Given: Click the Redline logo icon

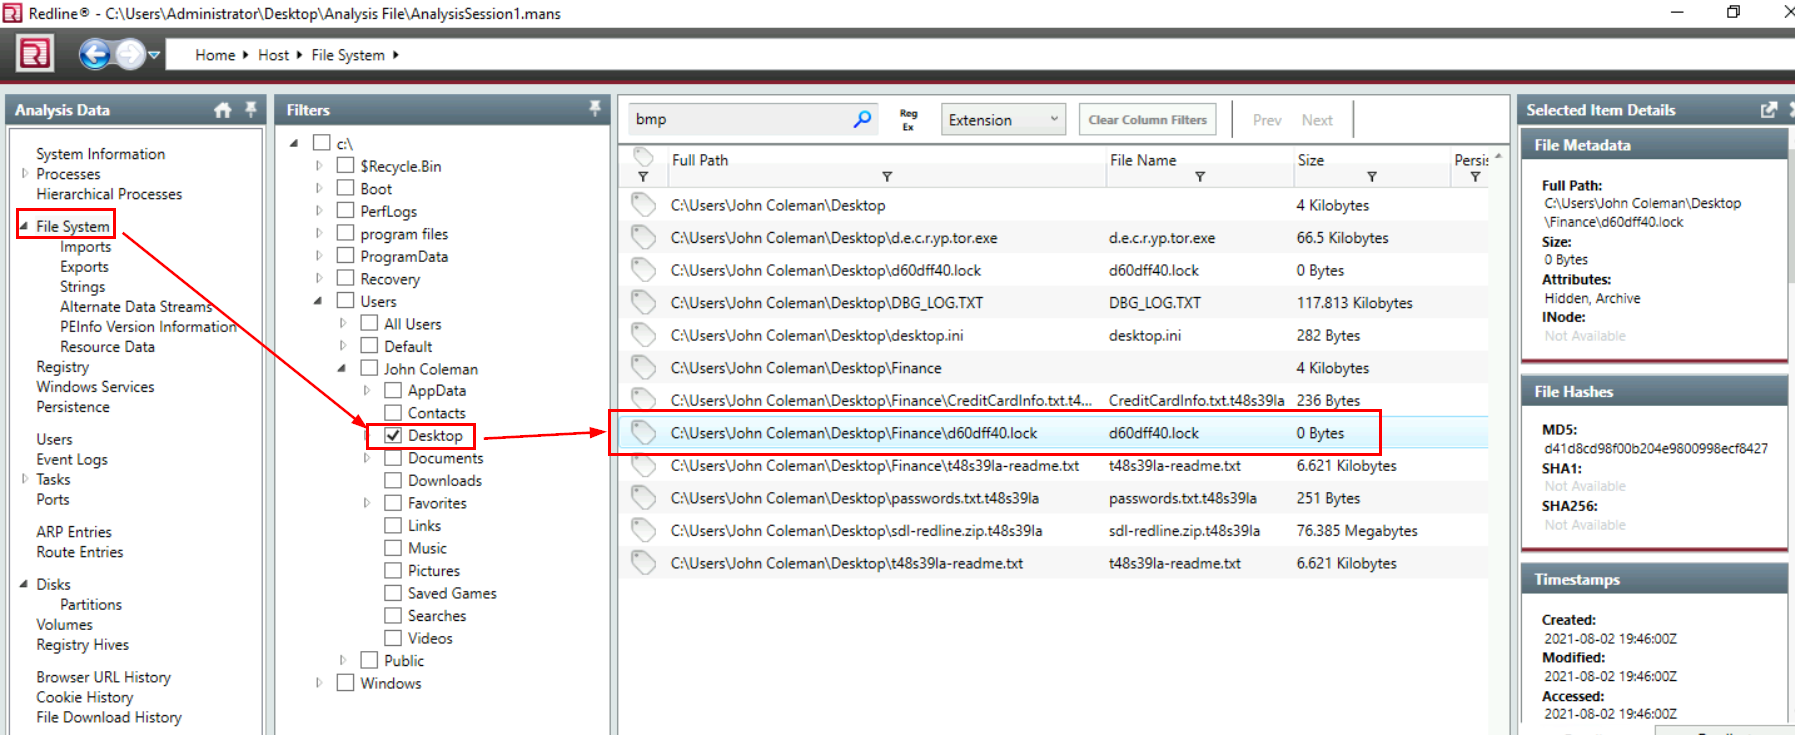Looking at the screenshot, I should tap(35, 54).
